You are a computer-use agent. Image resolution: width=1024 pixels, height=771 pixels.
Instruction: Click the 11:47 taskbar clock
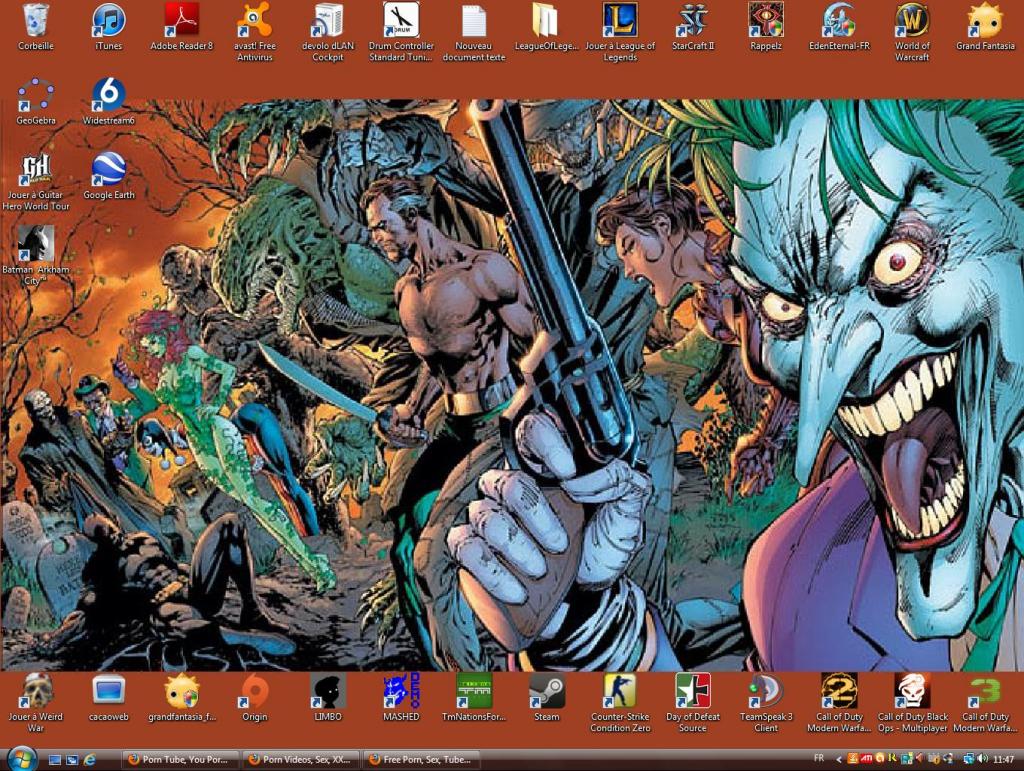point(1004,759)
